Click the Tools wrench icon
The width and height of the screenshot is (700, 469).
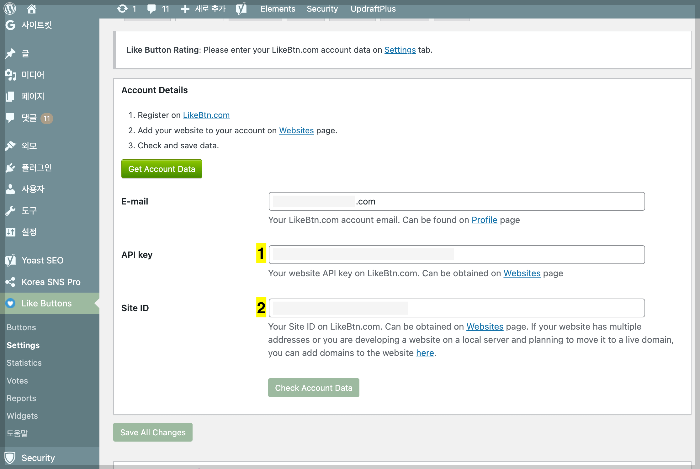pyautogui.click(x=10, y=211)
